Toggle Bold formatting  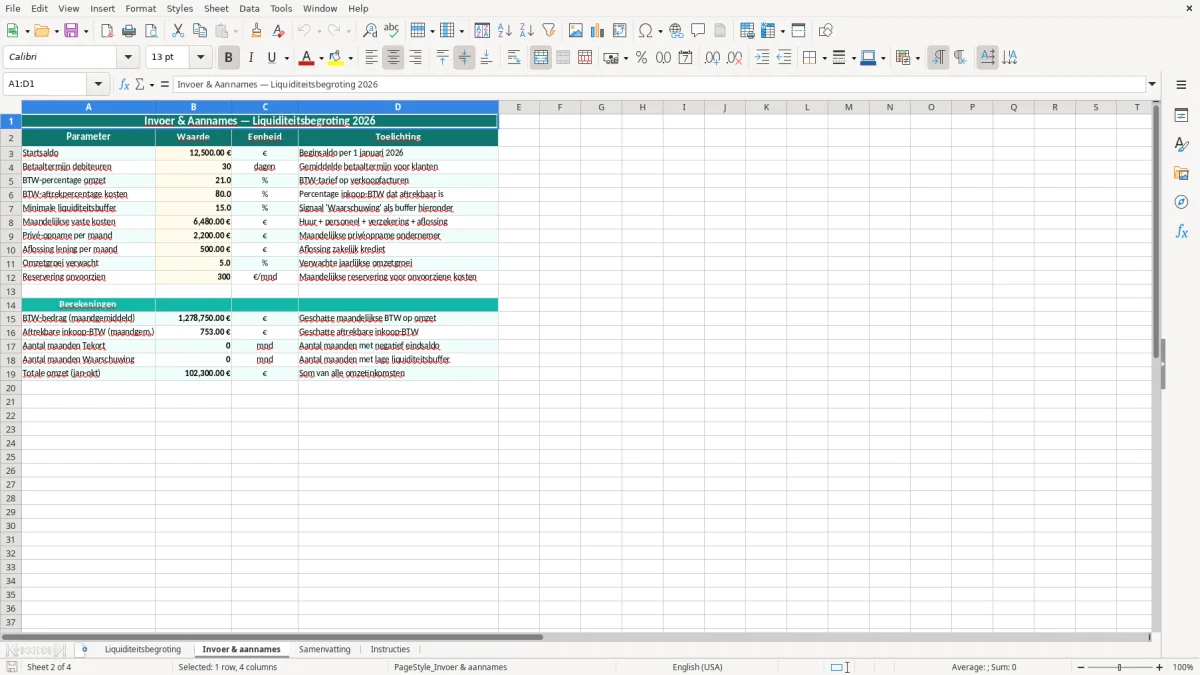tap(228, 58)
